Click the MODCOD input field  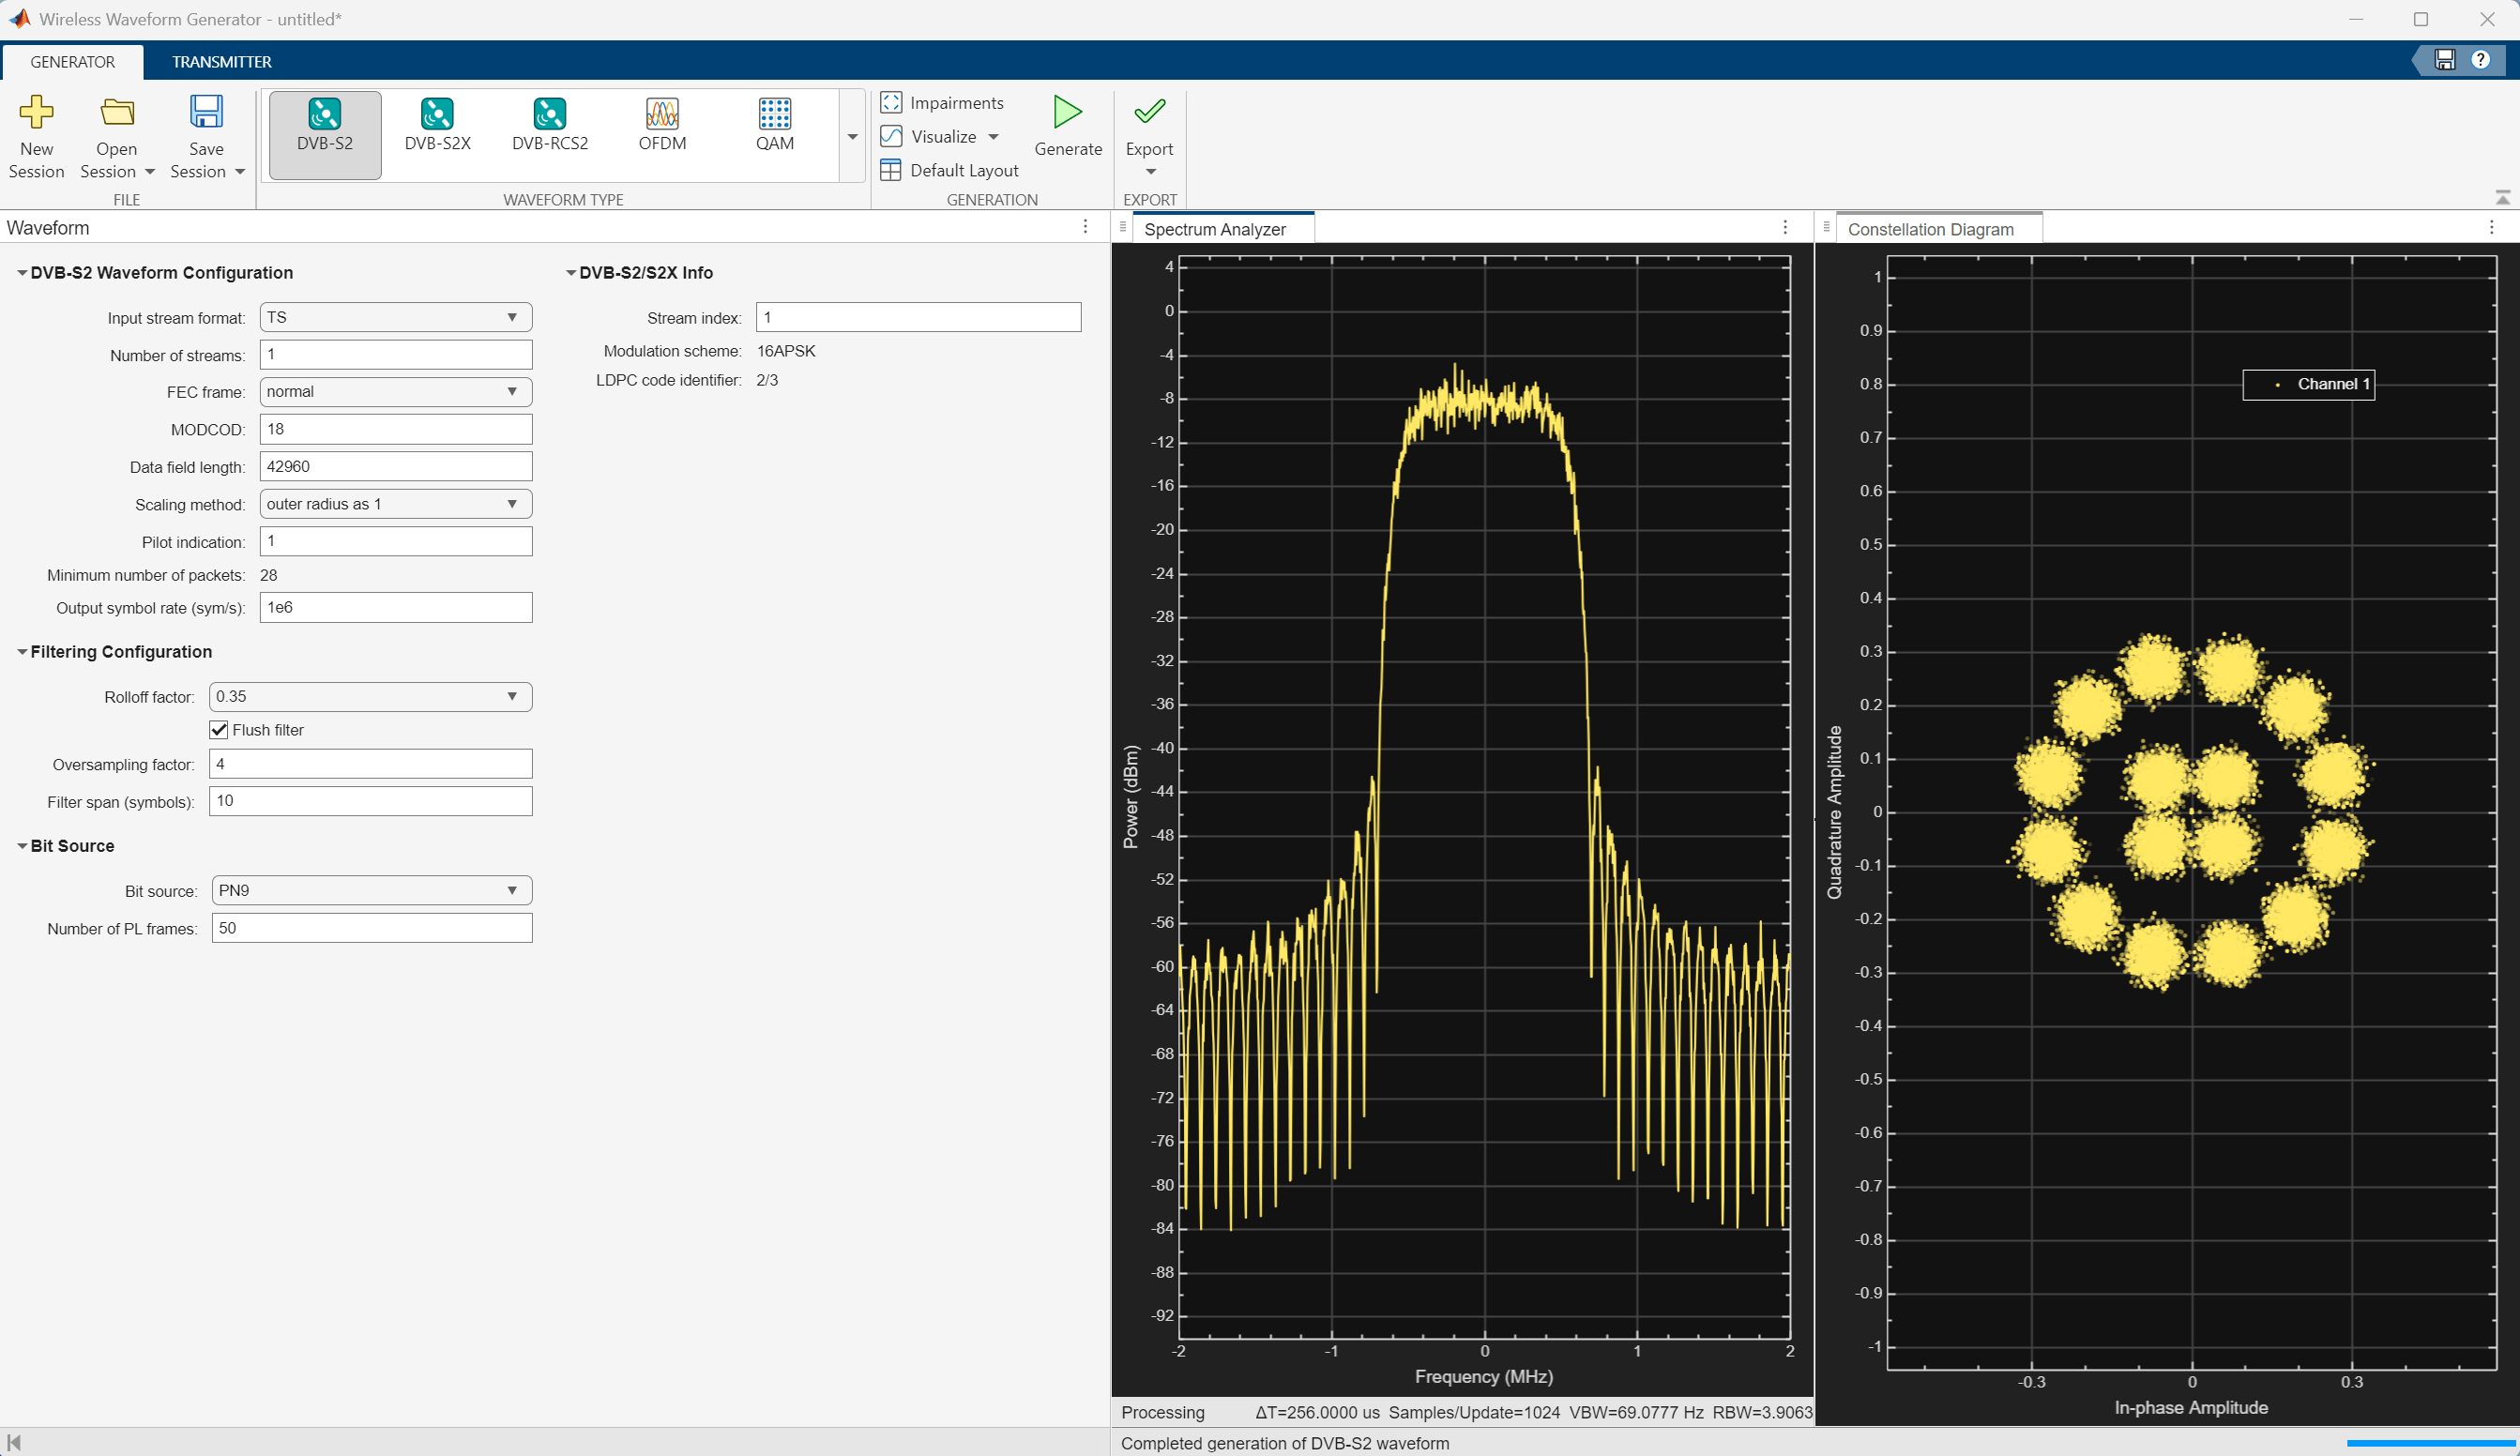click(396, 429)
